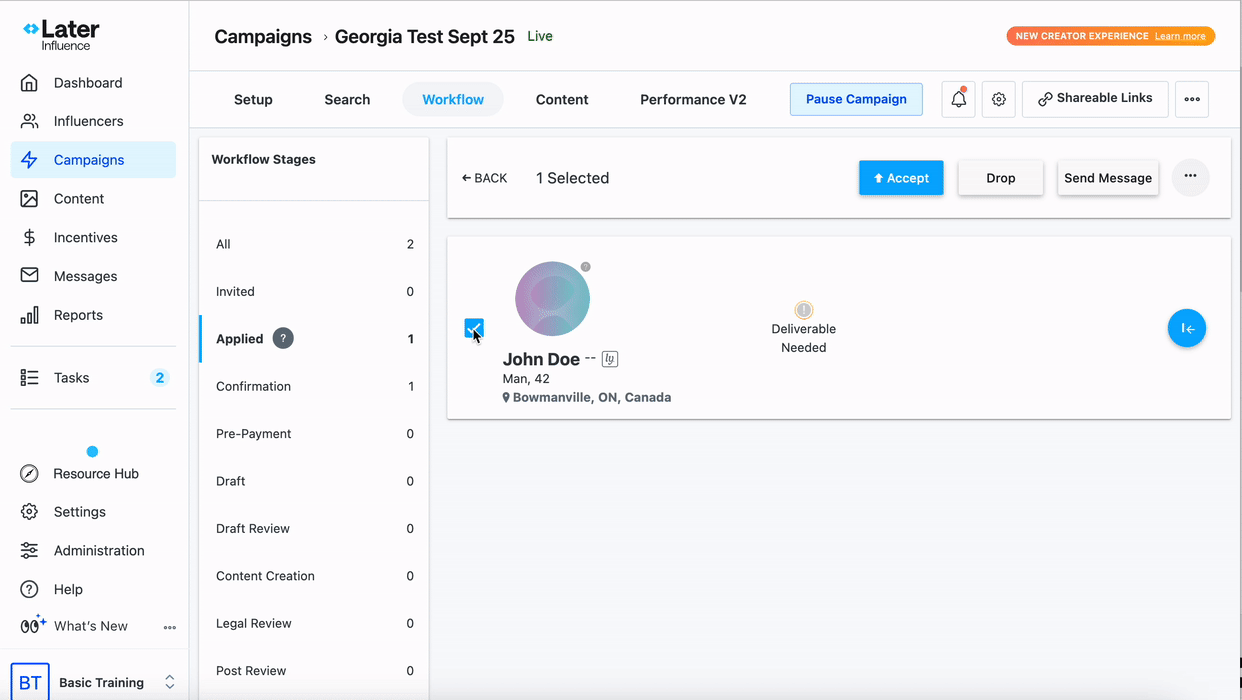Click the blue move-stage arrow button

click(1186, 328)
